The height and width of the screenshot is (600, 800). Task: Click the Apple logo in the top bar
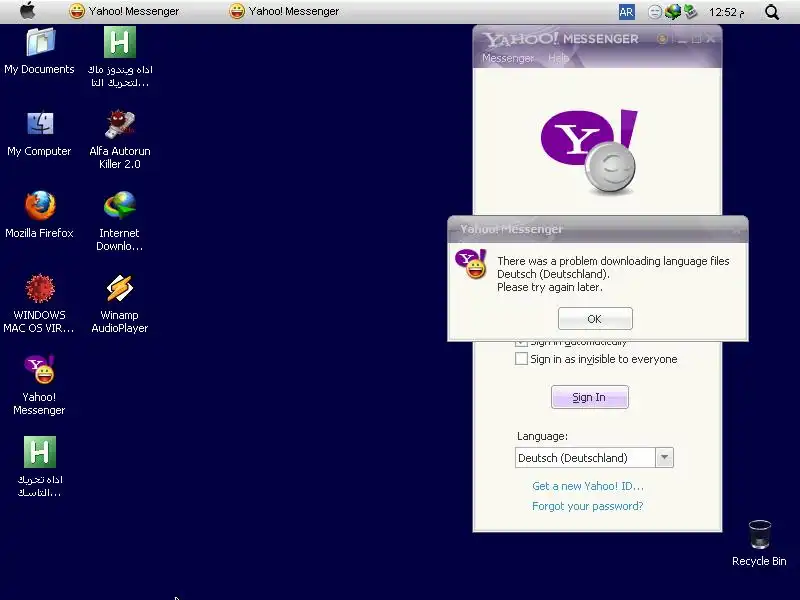click(28, 11)
